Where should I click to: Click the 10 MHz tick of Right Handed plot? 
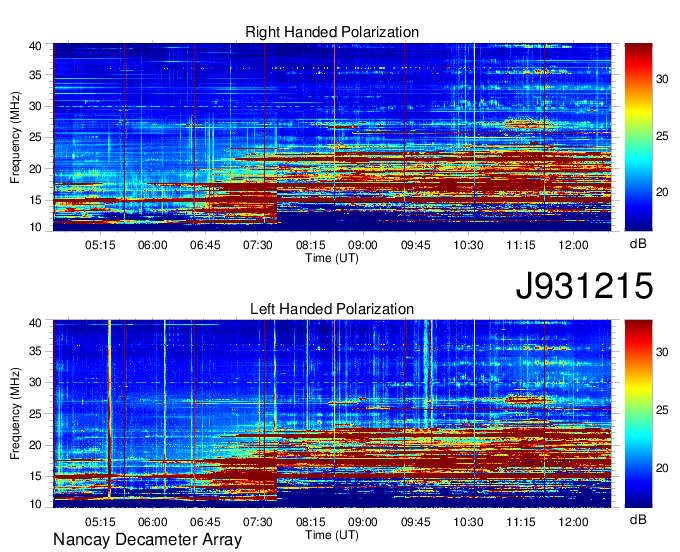36,227
